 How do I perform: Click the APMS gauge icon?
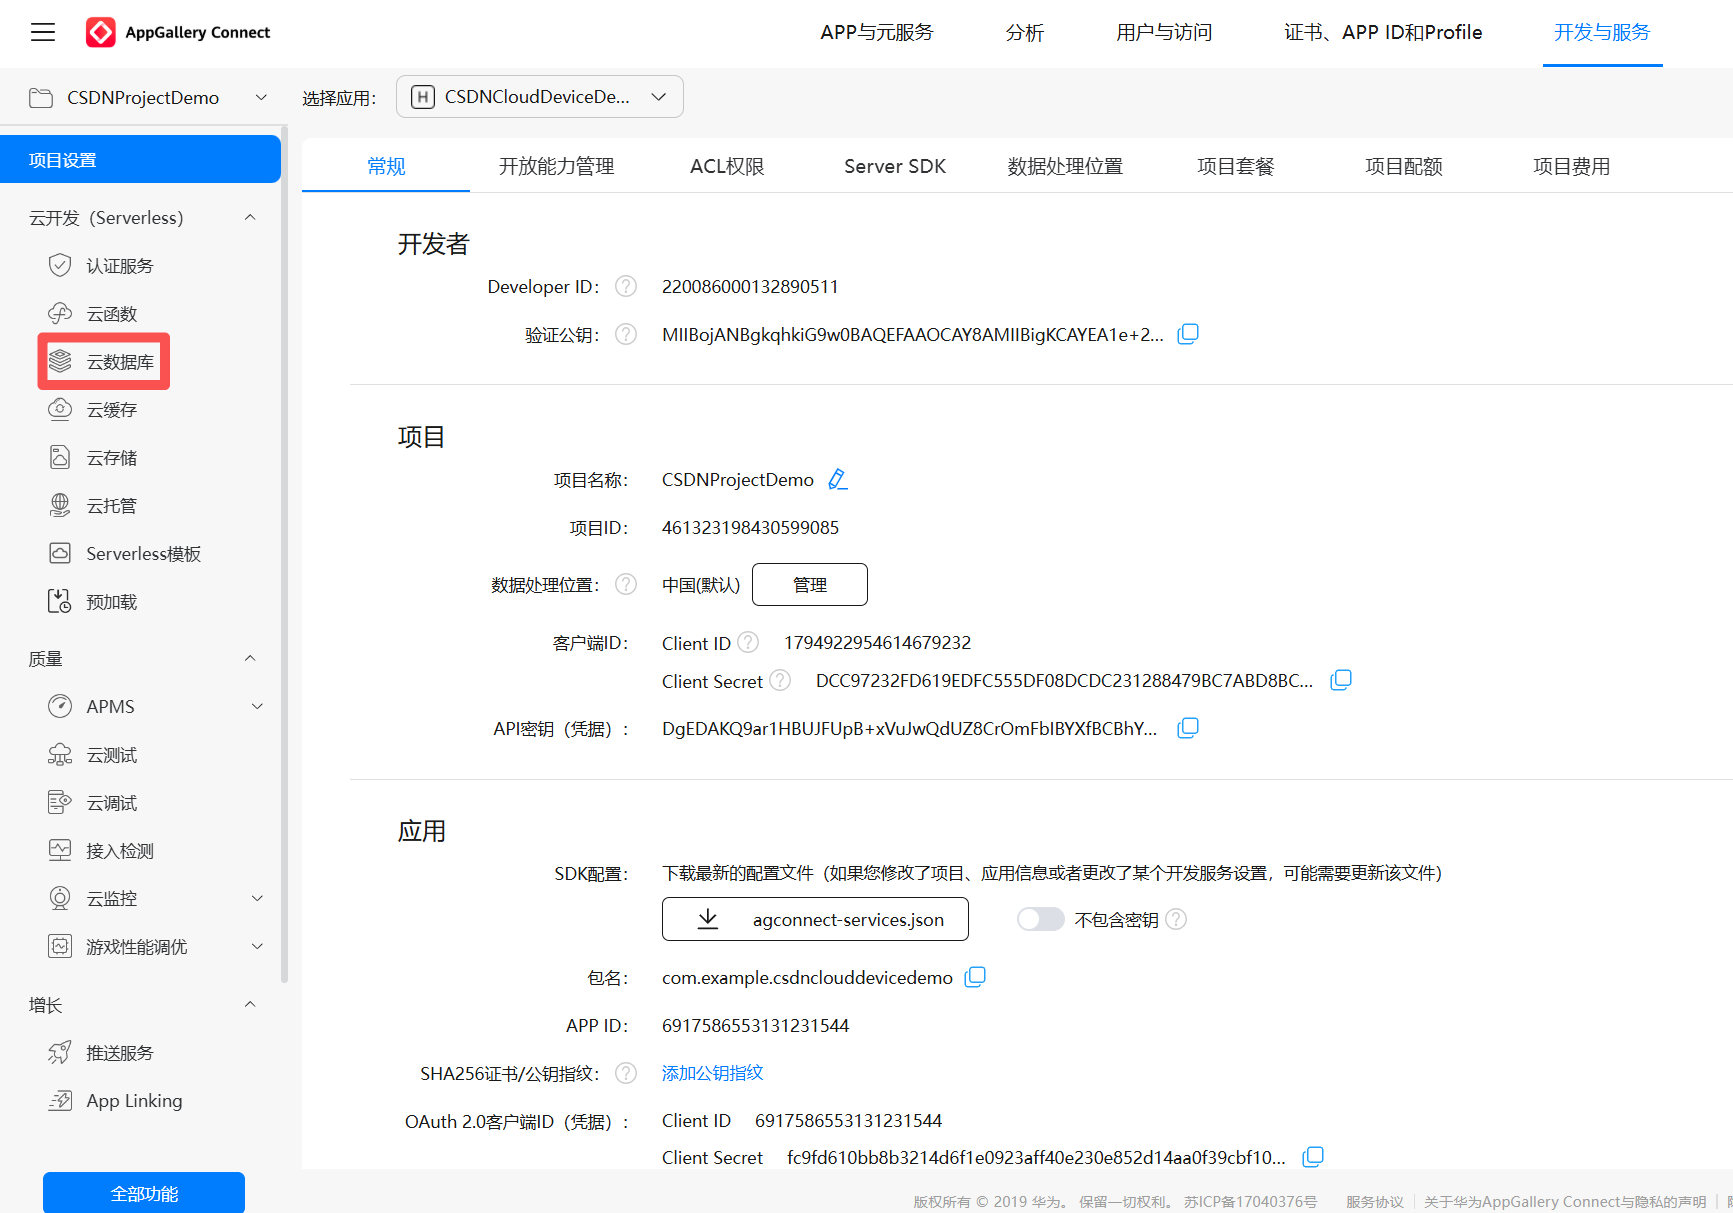pyautogui.click(x=60, y=706)
